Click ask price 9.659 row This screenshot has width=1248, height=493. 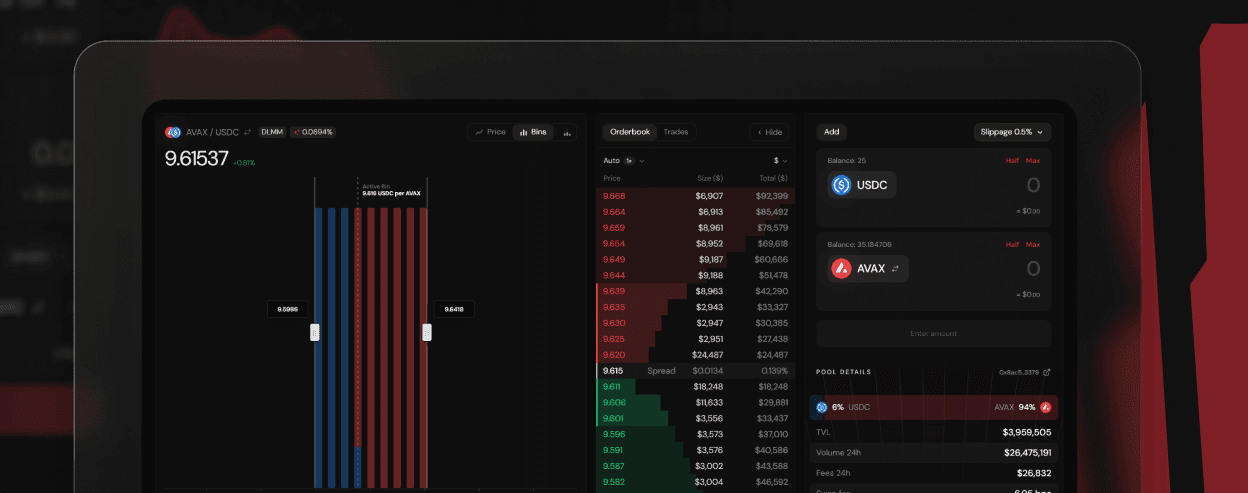coord(696,228)
